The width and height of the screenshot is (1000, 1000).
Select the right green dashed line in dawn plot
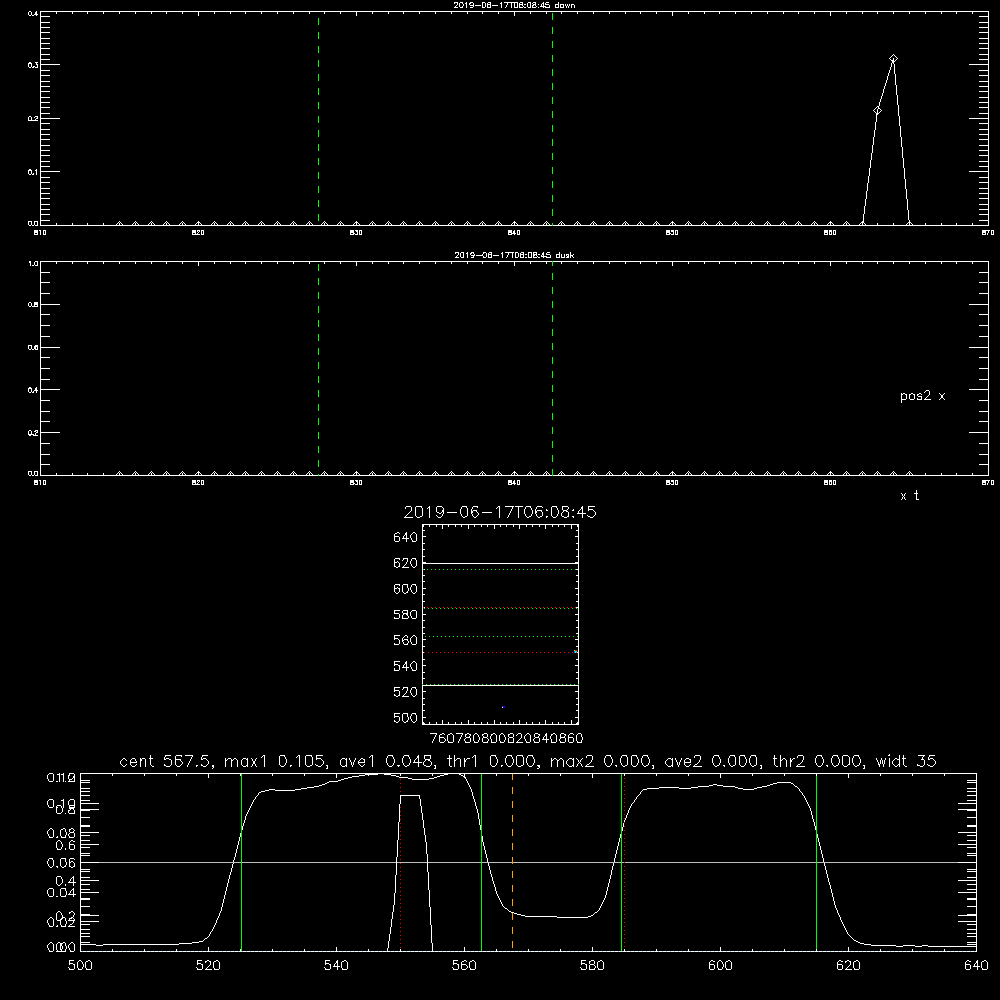coord(552,118)
